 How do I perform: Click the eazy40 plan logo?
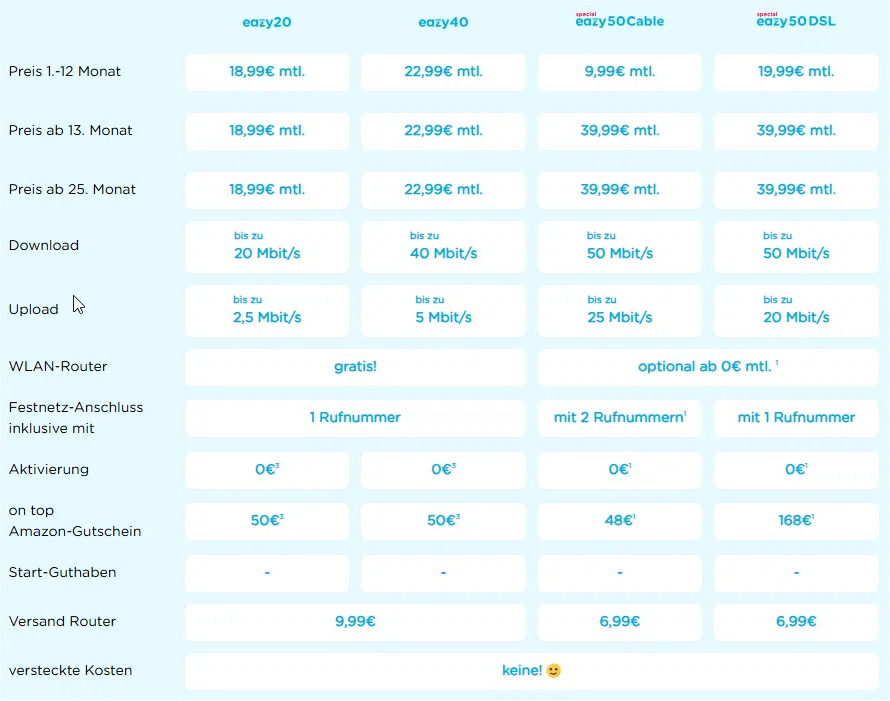tap(443, 22)
